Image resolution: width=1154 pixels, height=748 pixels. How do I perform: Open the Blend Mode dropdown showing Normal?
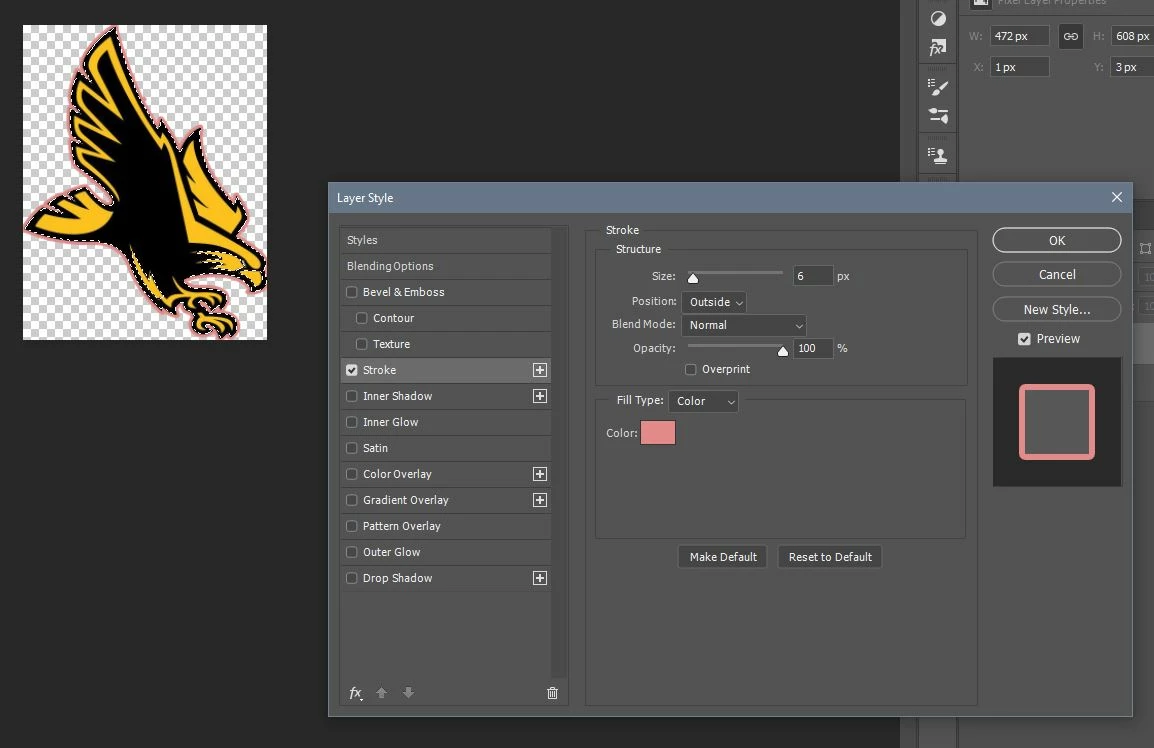click(743, 325)
